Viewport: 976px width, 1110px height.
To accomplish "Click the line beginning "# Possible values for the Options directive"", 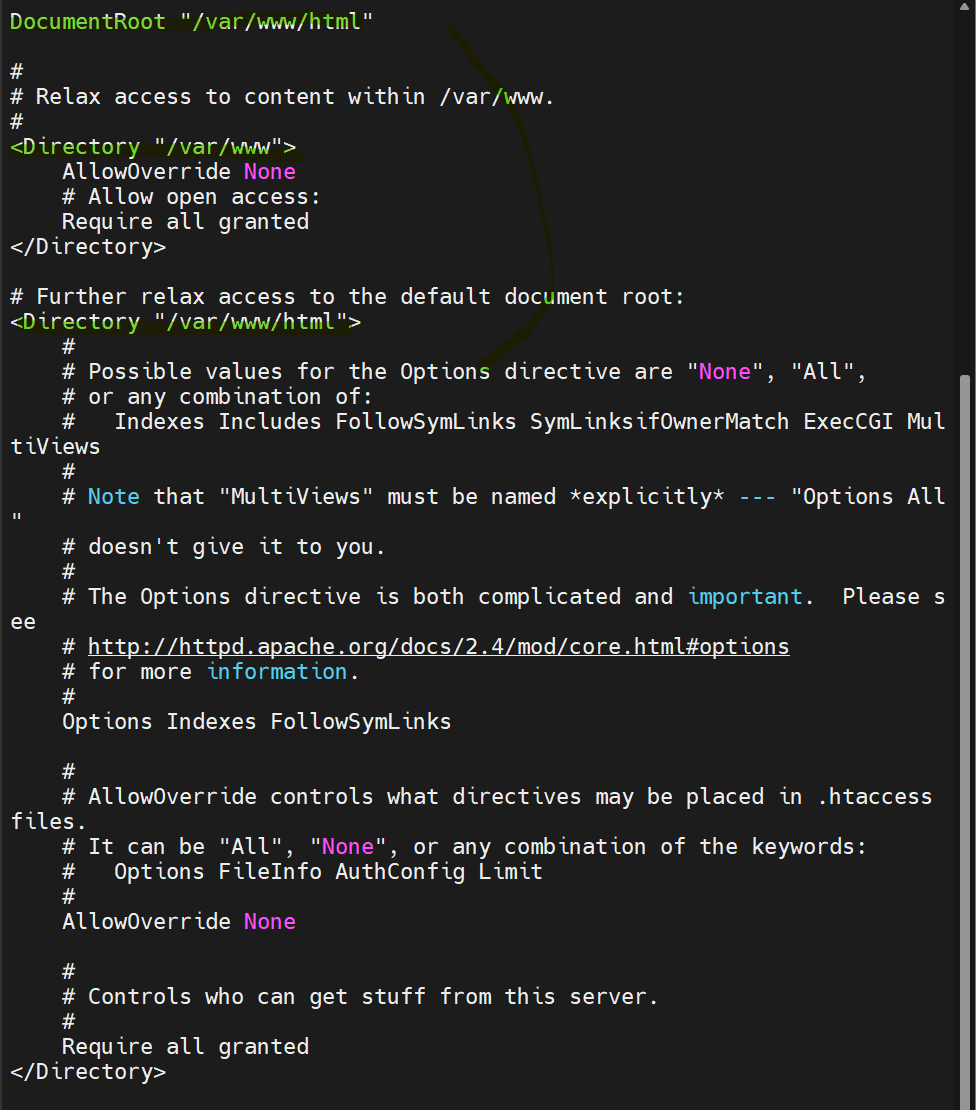I will [464, 372].
